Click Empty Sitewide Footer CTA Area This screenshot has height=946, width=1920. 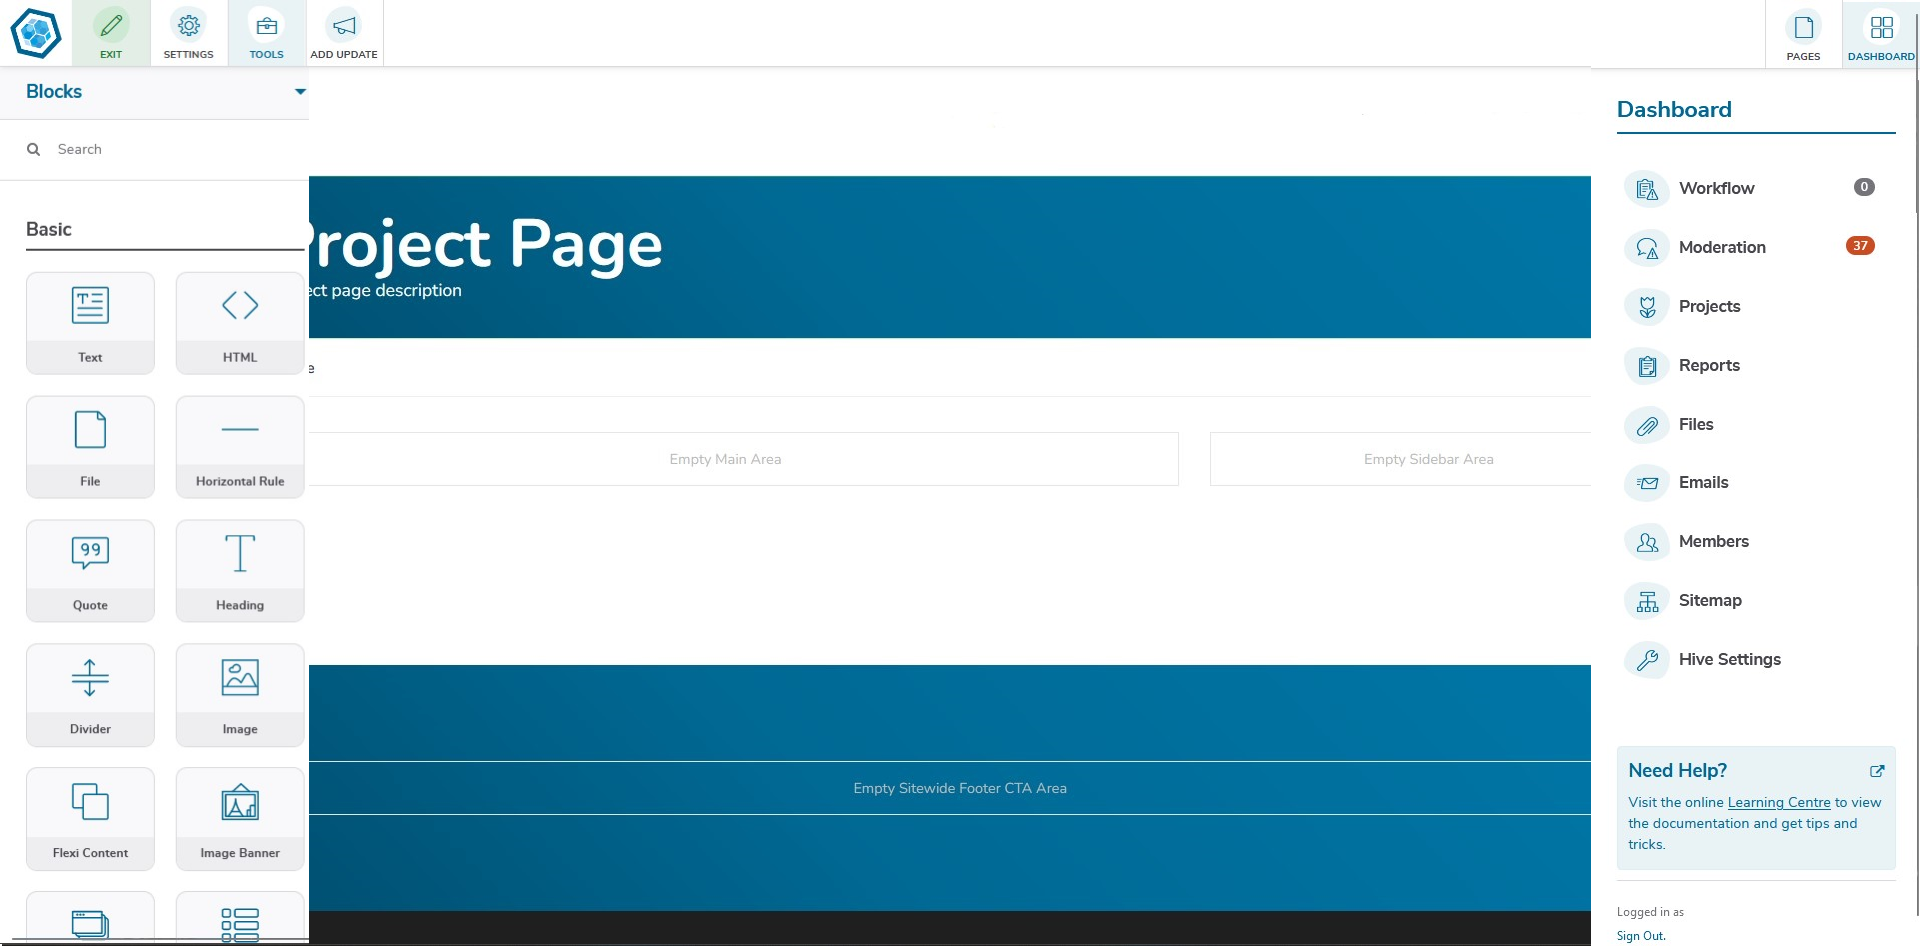point(950,788)
